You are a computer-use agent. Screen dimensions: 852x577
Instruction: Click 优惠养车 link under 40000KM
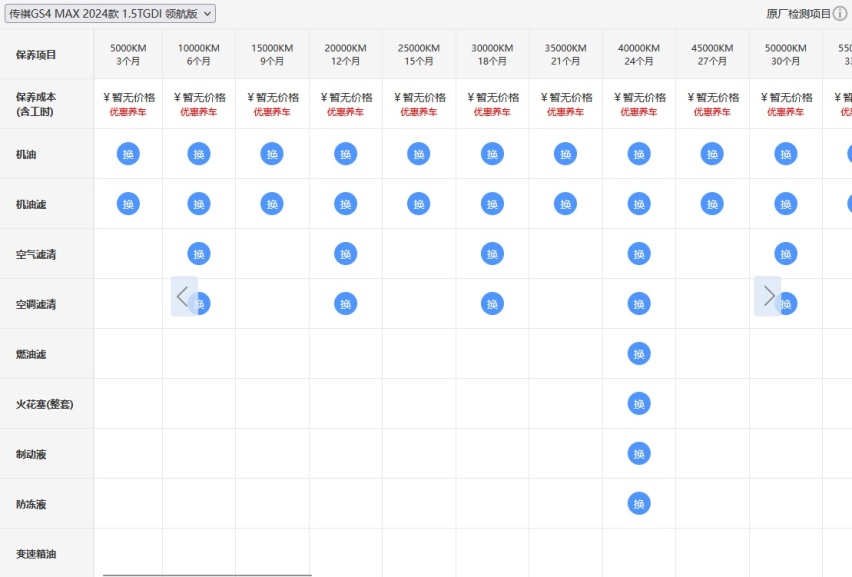(638, 112)
